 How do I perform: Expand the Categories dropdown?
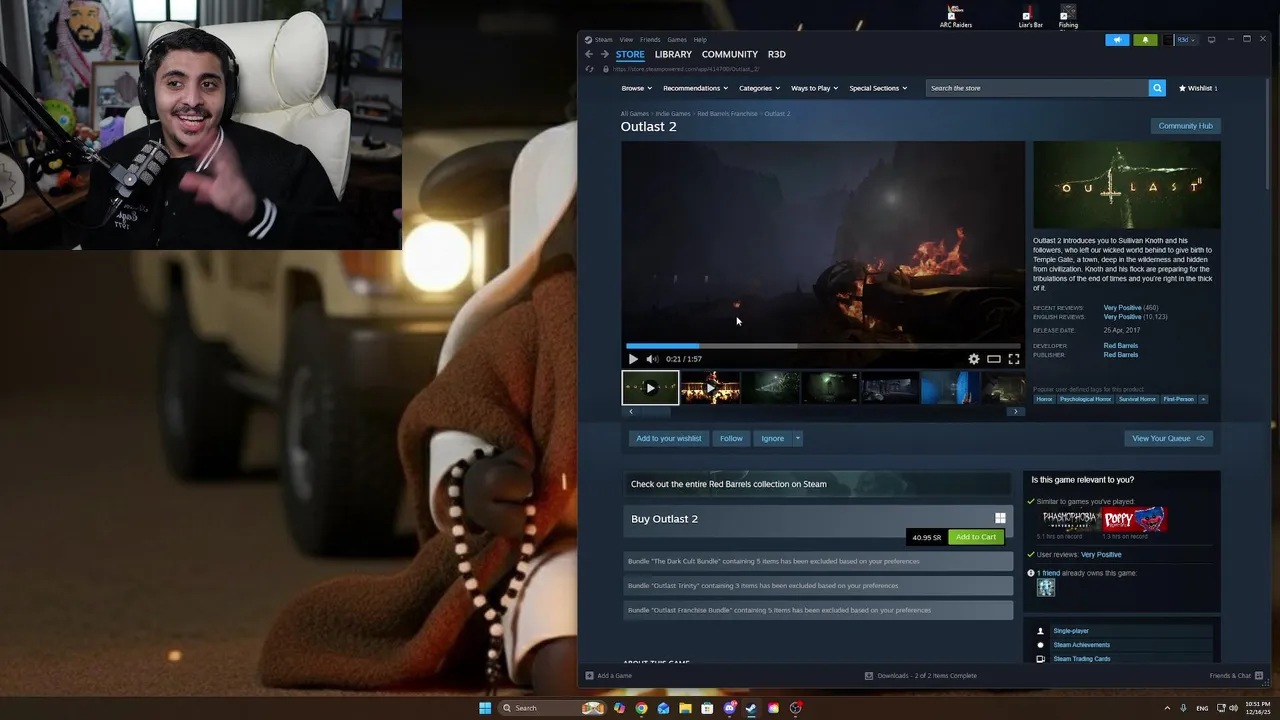click(x=759, y=88)
